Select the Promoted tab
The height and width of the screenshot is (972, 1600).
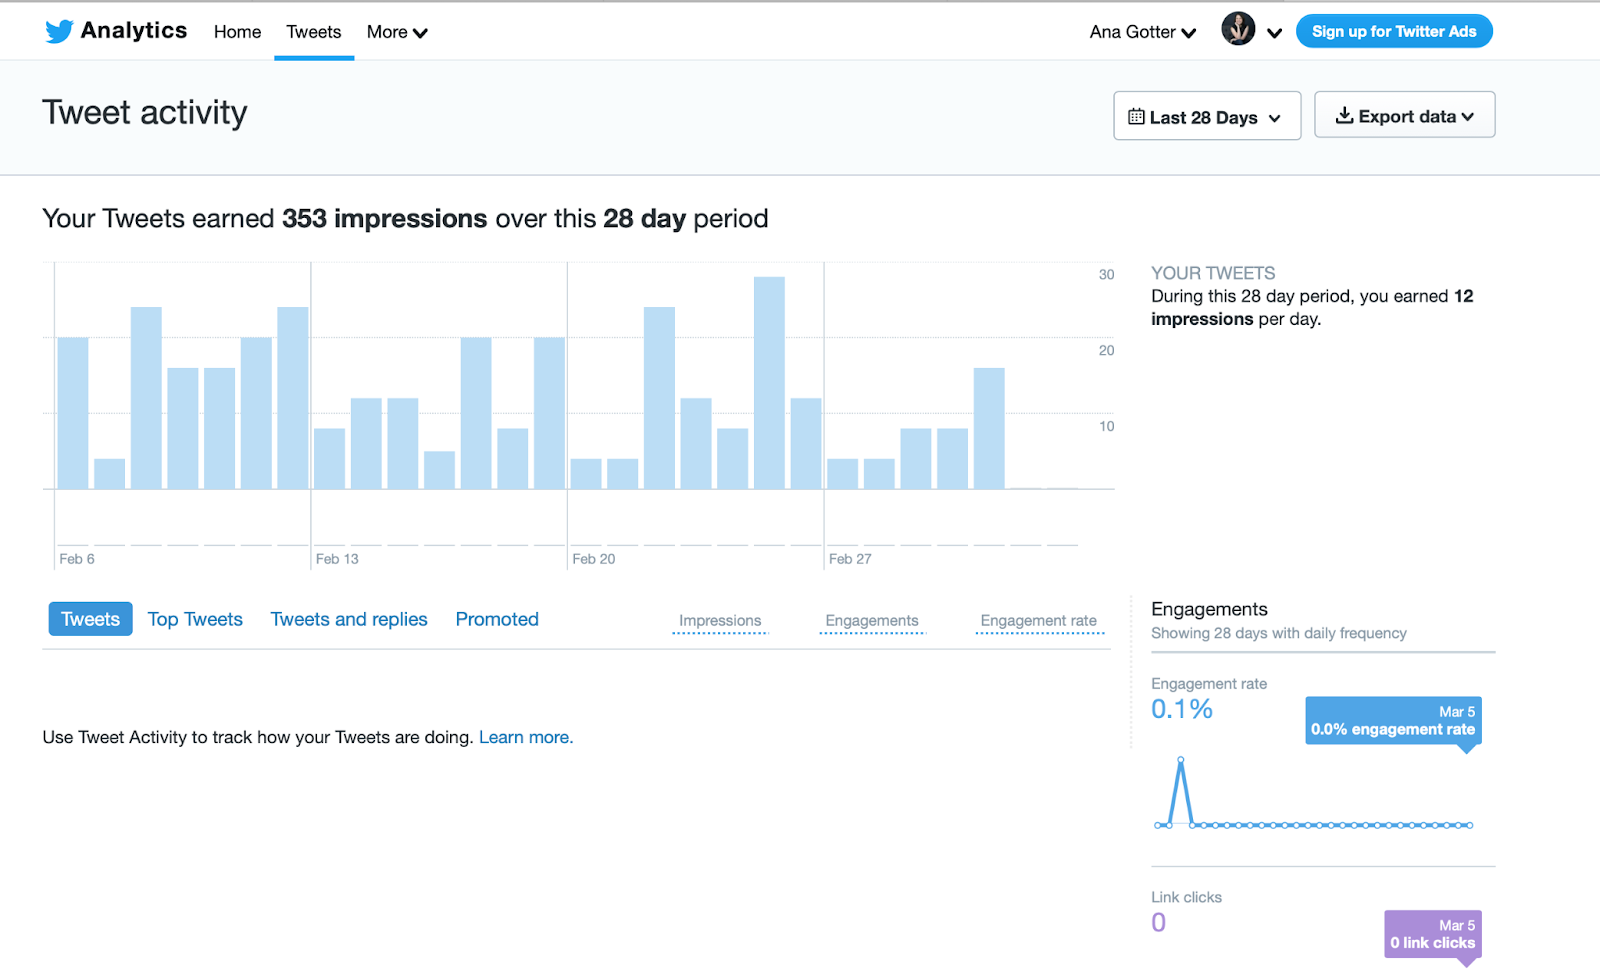tap(496, 618)
